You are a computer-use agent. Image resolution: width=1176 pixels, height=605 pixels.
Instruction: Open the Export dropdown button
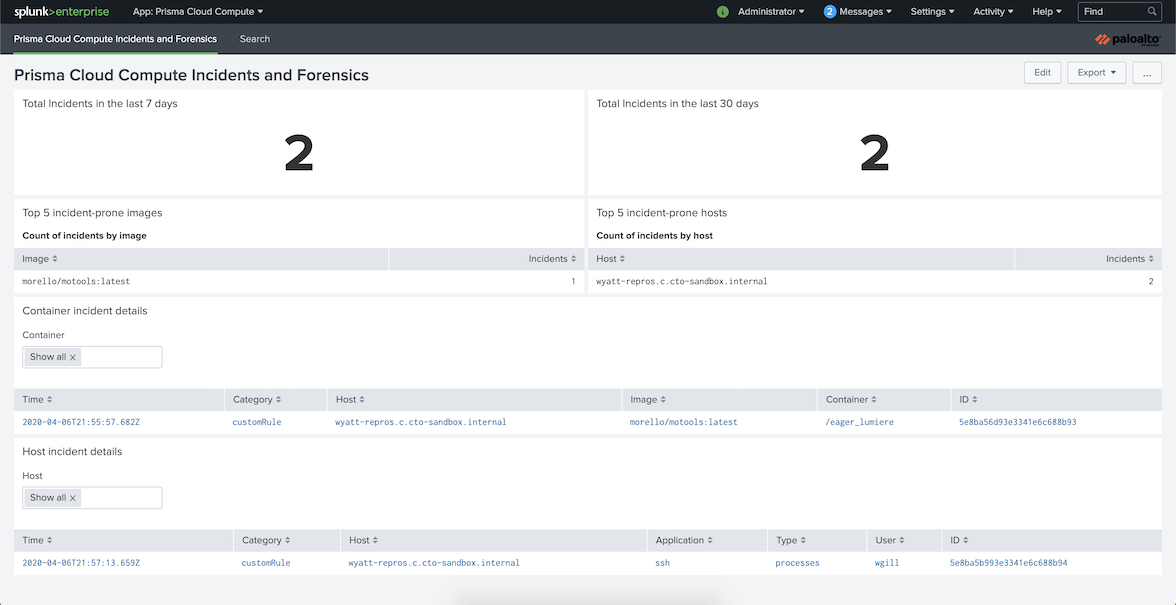point(1096,73)
